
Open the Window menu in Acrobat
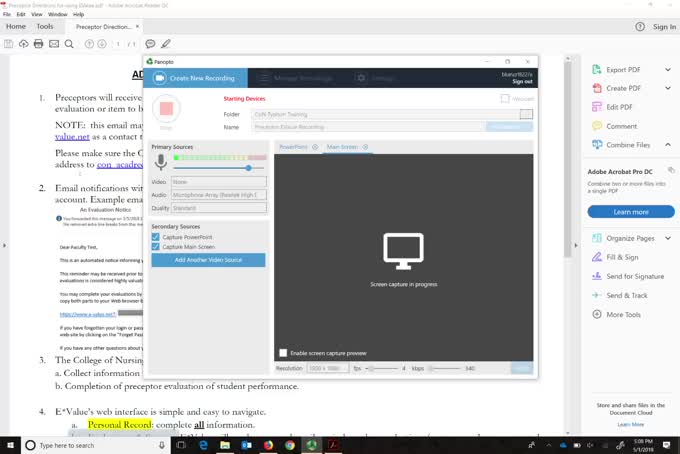click(x=58, y=15)
